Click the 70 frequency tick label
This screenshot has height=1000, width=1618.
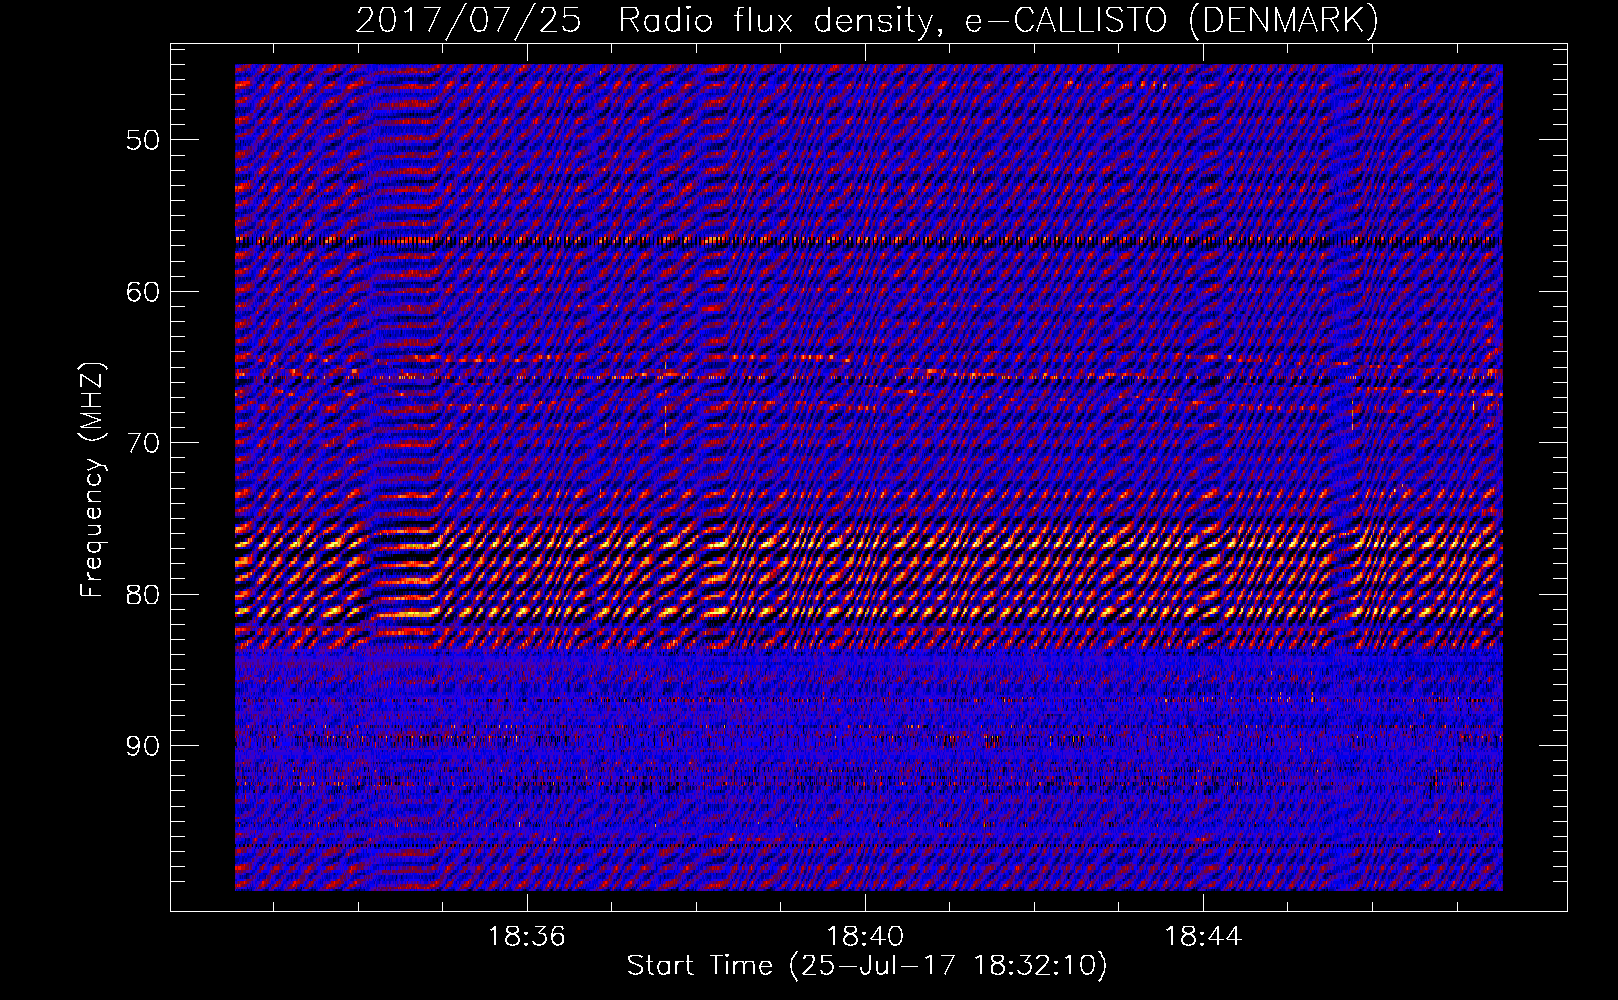tap(142, 443)
